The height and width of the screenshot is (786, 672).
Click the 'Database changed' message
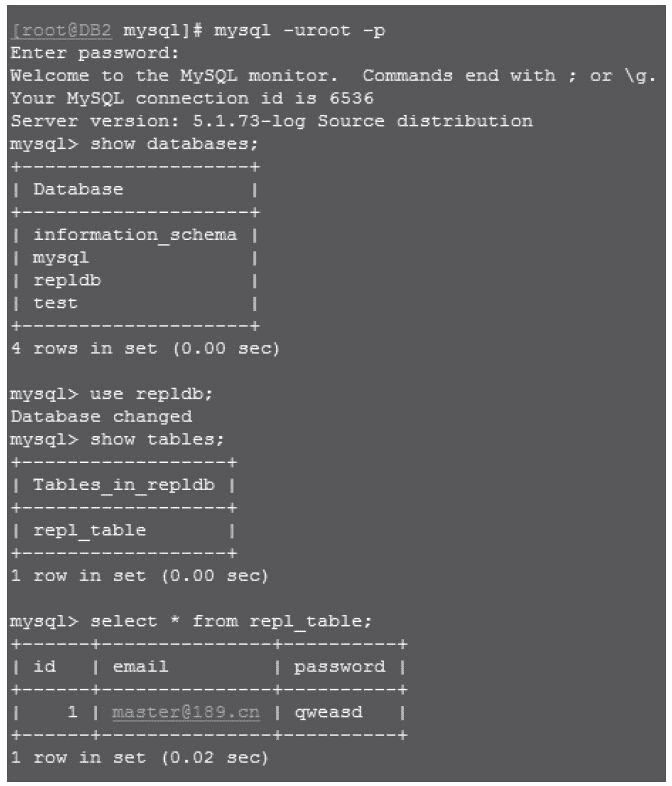[101, 416]
